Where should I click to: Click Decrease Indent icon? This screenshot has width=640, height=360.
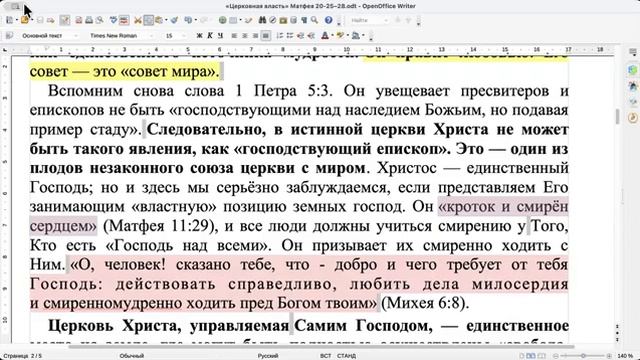300,36
